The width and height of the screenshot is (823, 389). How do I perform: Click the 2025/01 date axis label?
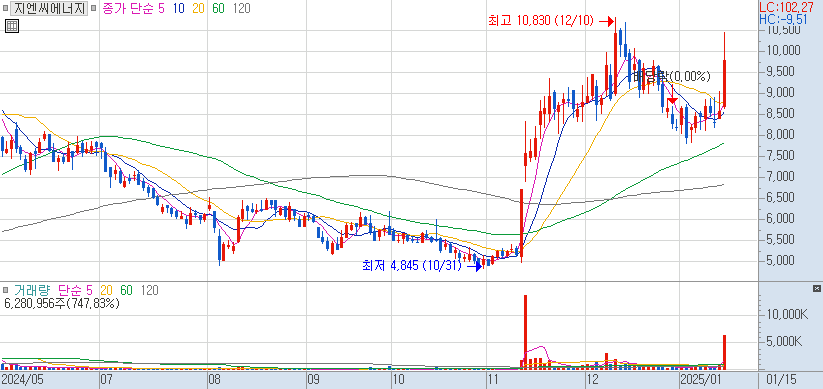click(x=701, y=379)
